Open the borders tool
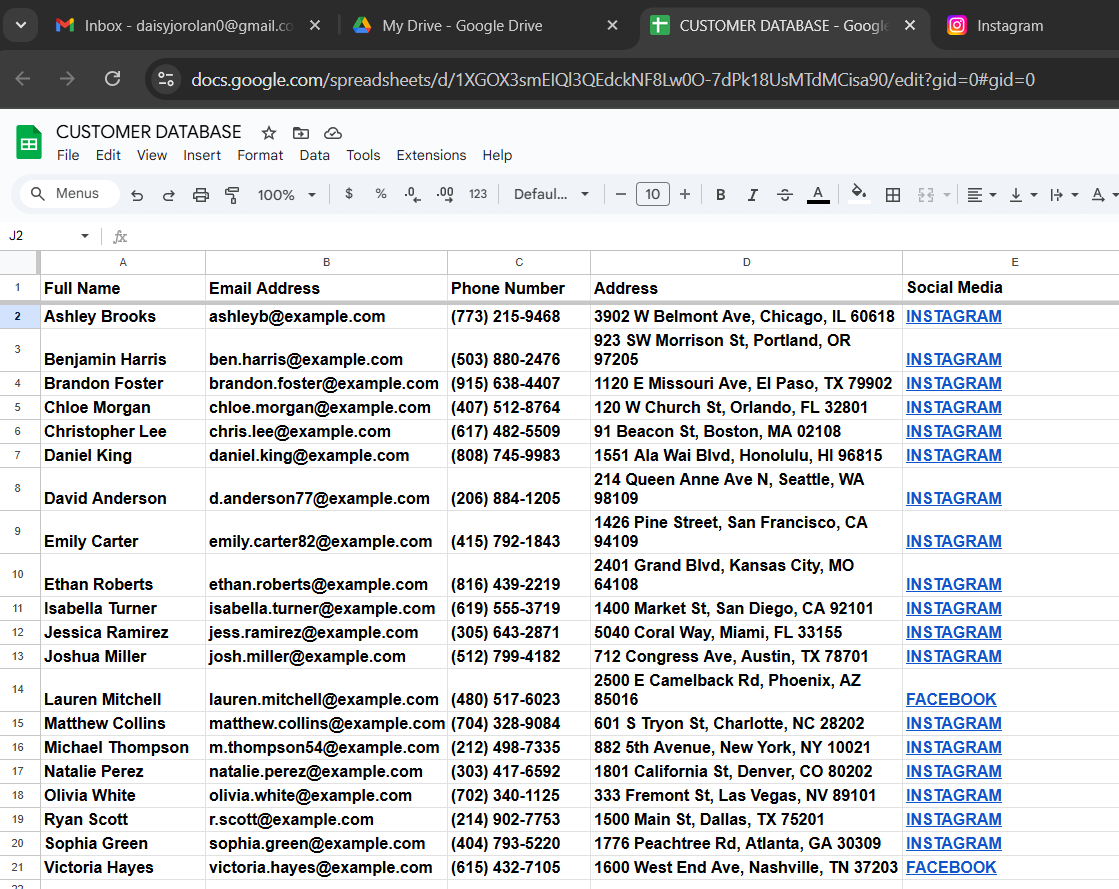The image size is (1119, 889). pyautogui.click(x=893, y=195)
